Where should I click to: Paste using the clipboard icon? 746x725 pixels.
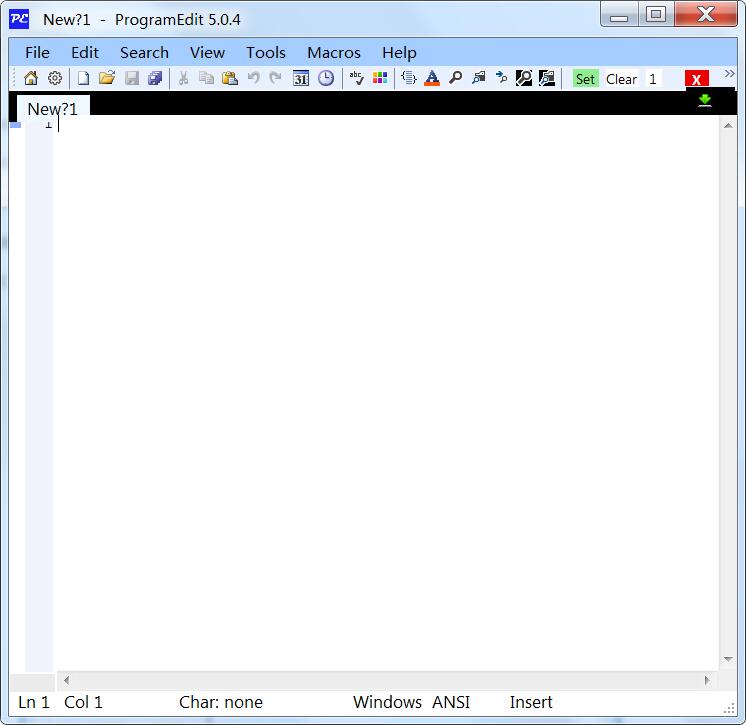tap(230, 78)
